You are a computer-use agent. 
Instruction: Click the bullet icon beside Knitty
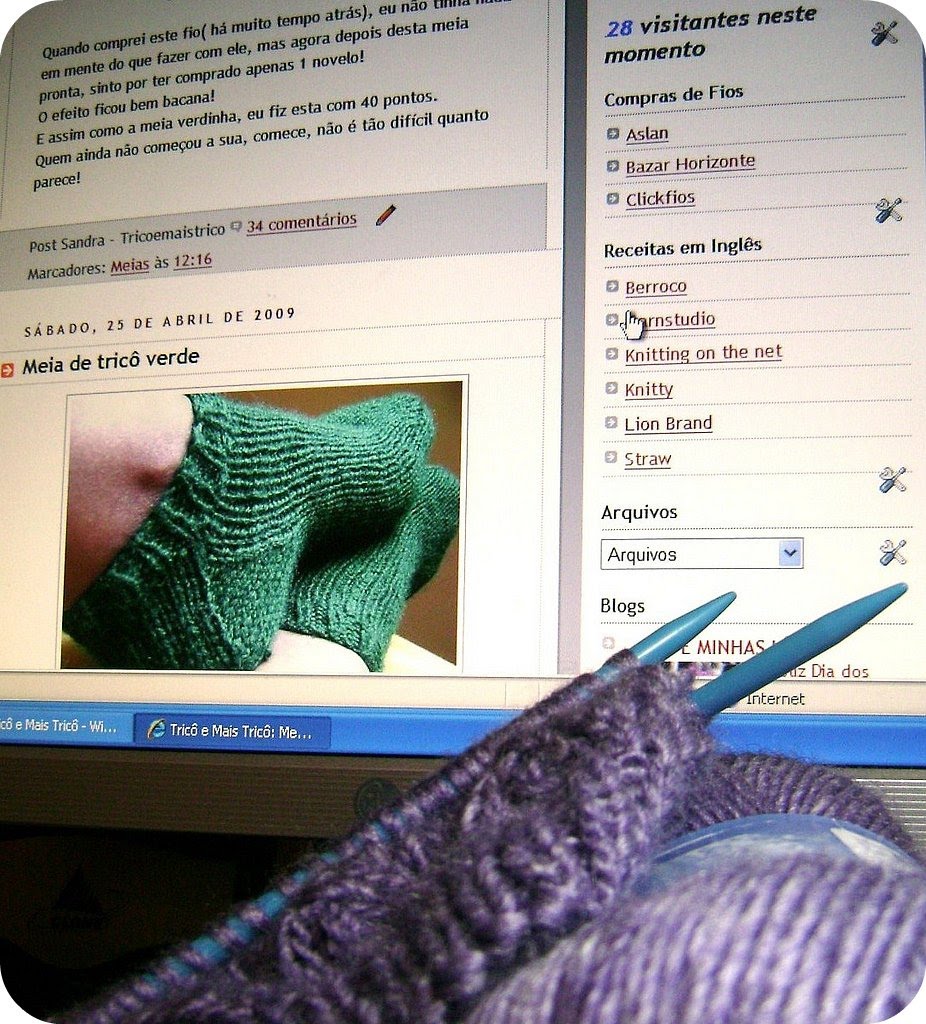611,388
